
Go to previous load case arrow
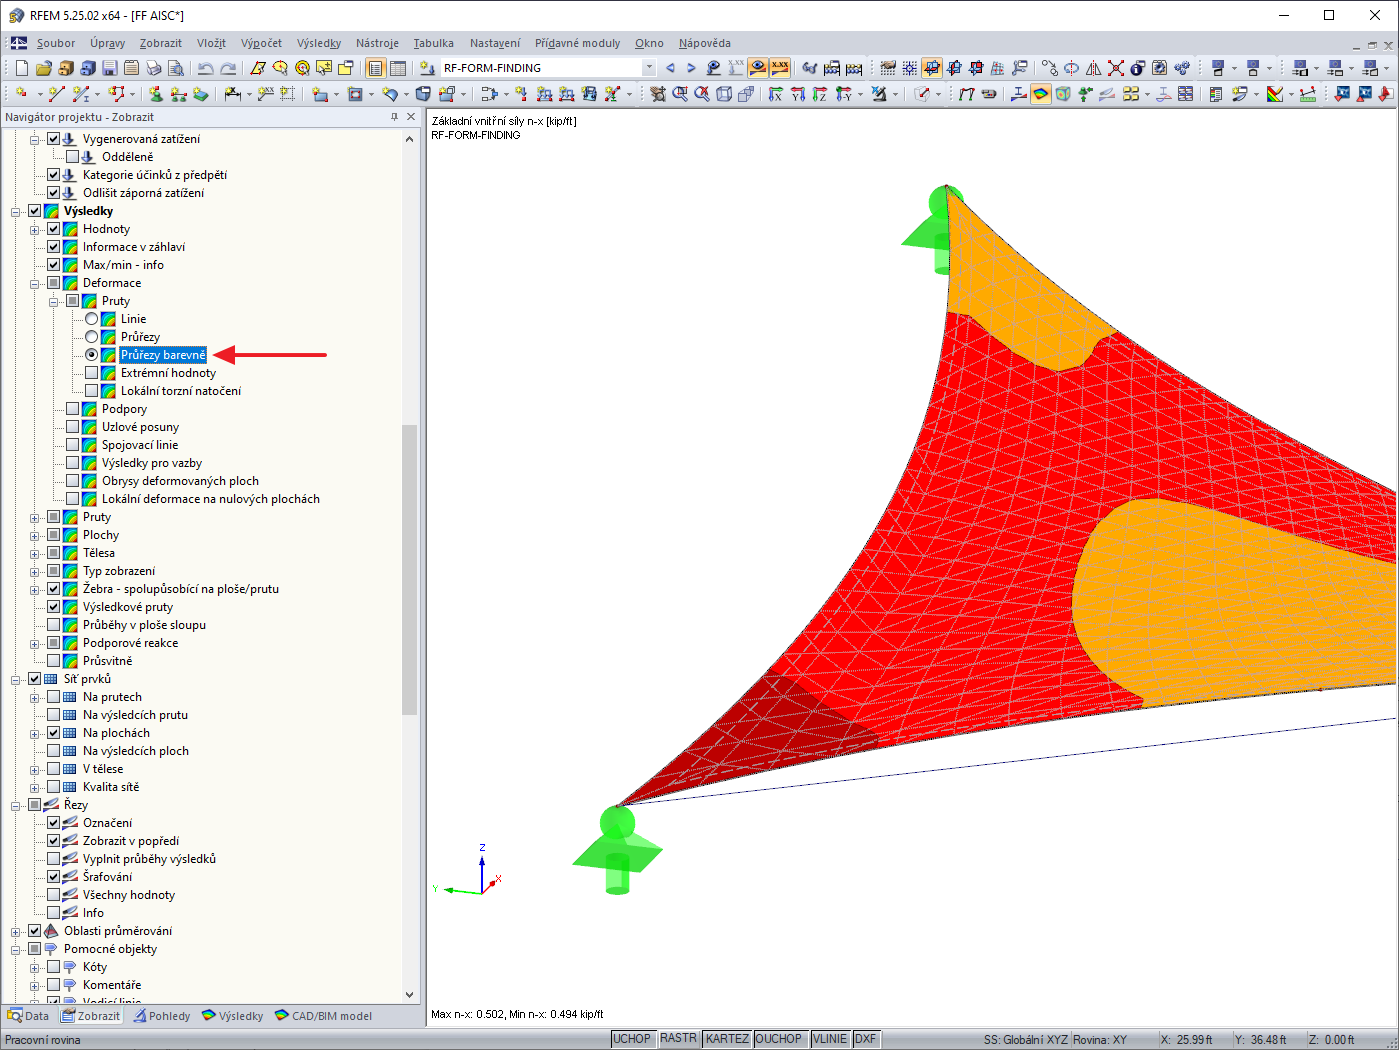(x=670, y=68)
